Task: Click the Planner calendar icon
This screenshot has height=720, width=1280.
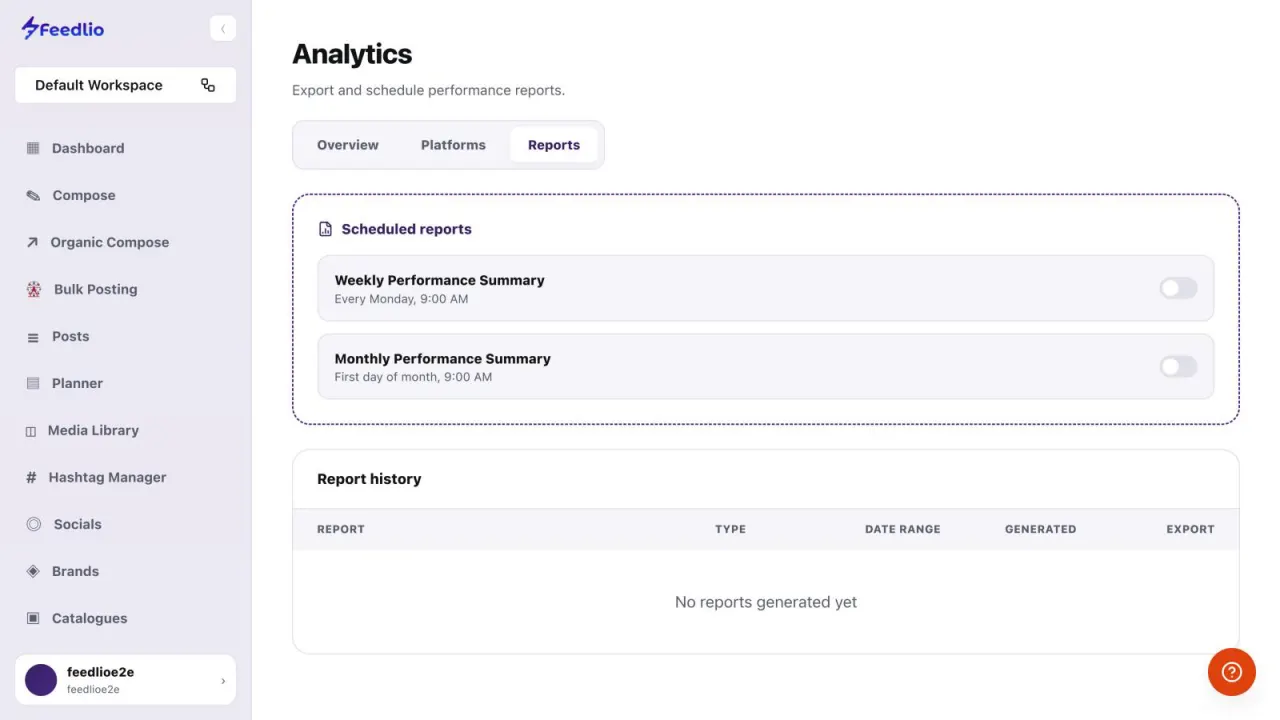Action: point(33,383)
